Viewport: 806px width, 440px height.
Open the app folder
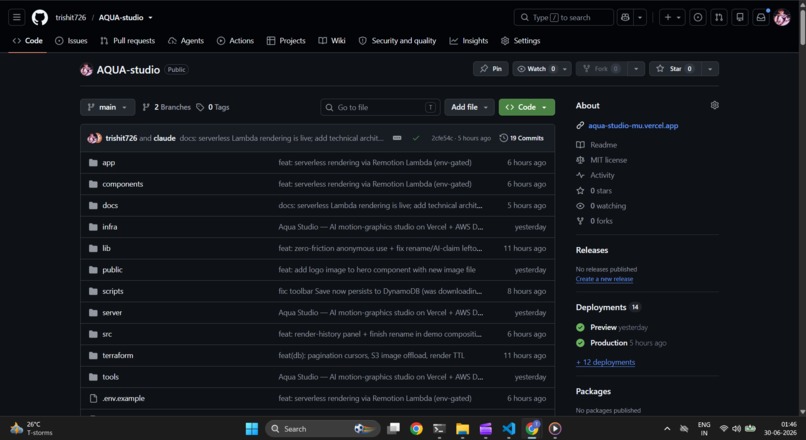pos(108,162)
